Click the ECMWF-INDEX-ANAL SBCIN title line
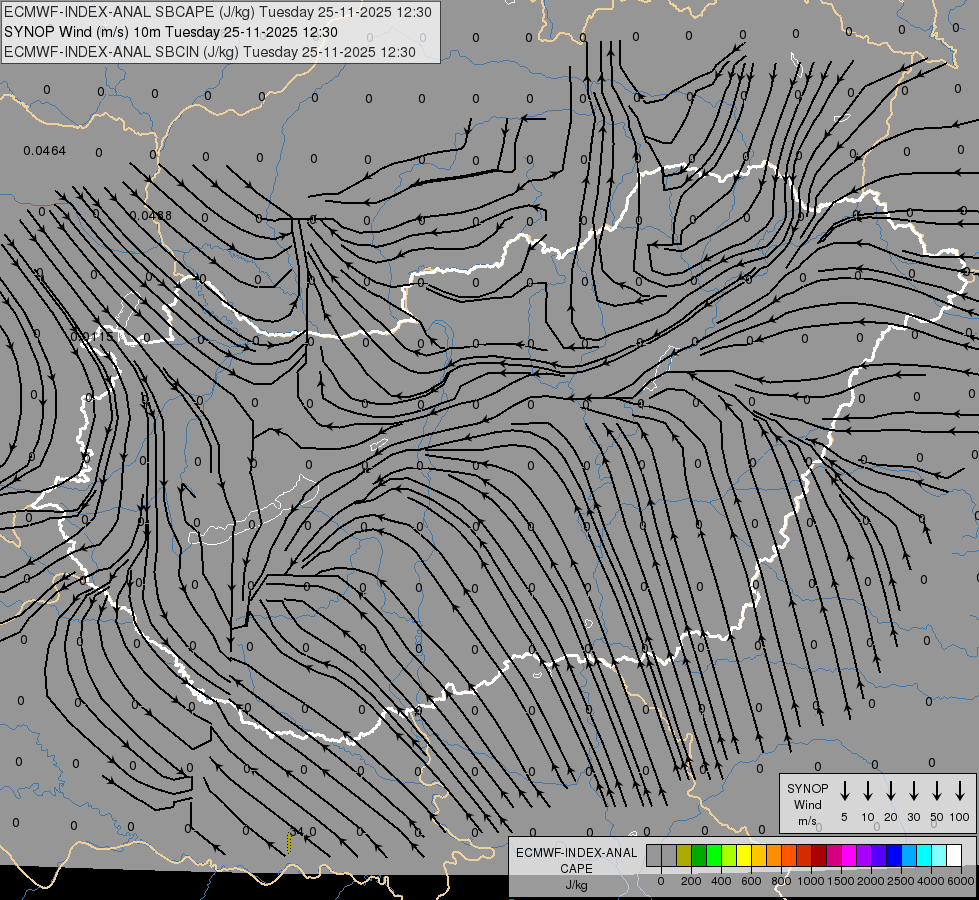Screen dimensions: 979x900 point(210,52)
